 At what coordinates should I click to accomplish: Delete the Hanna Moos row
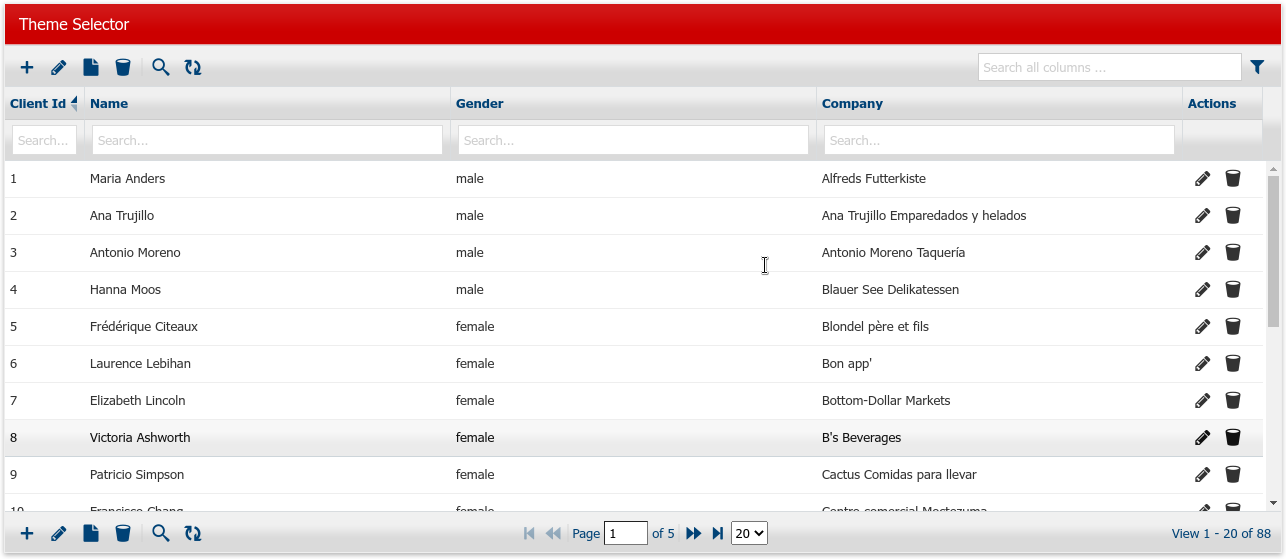[1233, 290]
